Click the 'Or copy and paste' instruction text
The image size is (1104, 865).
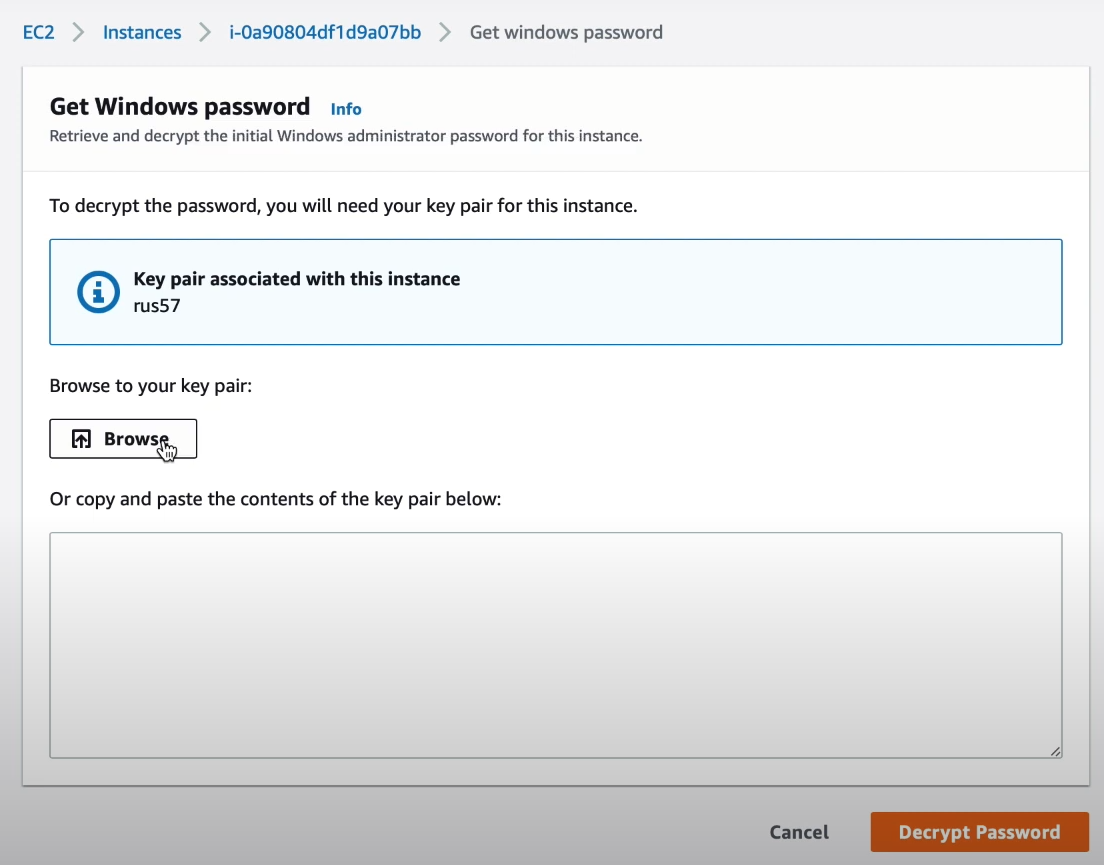275,498
